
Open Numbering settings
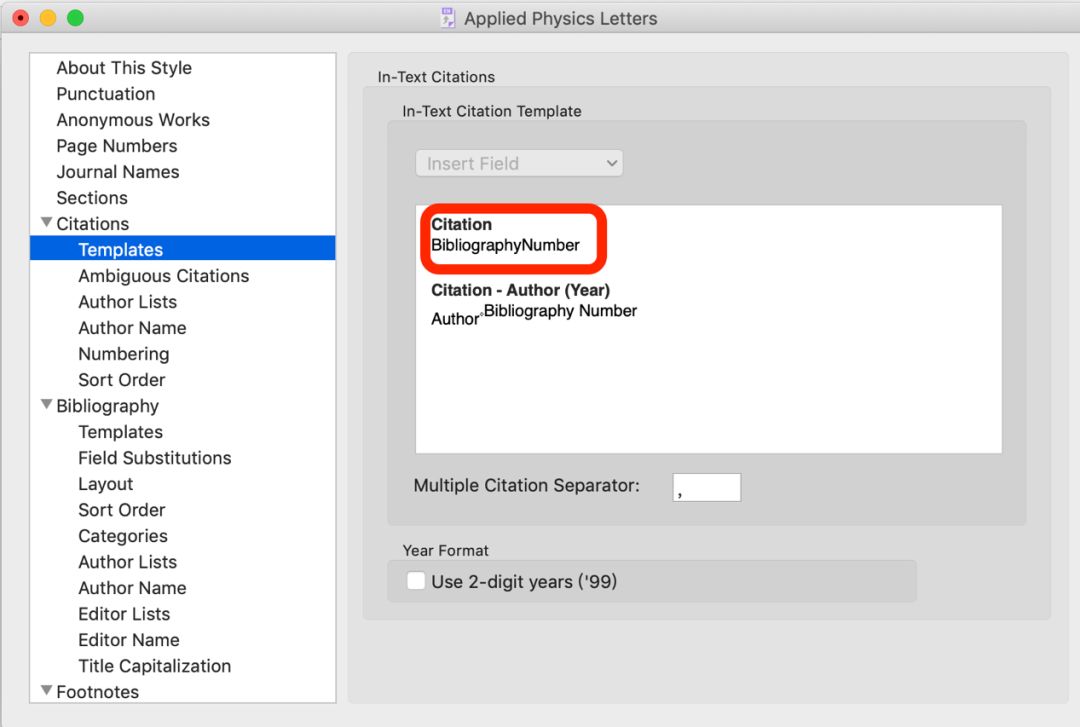[x=123, y=354]
